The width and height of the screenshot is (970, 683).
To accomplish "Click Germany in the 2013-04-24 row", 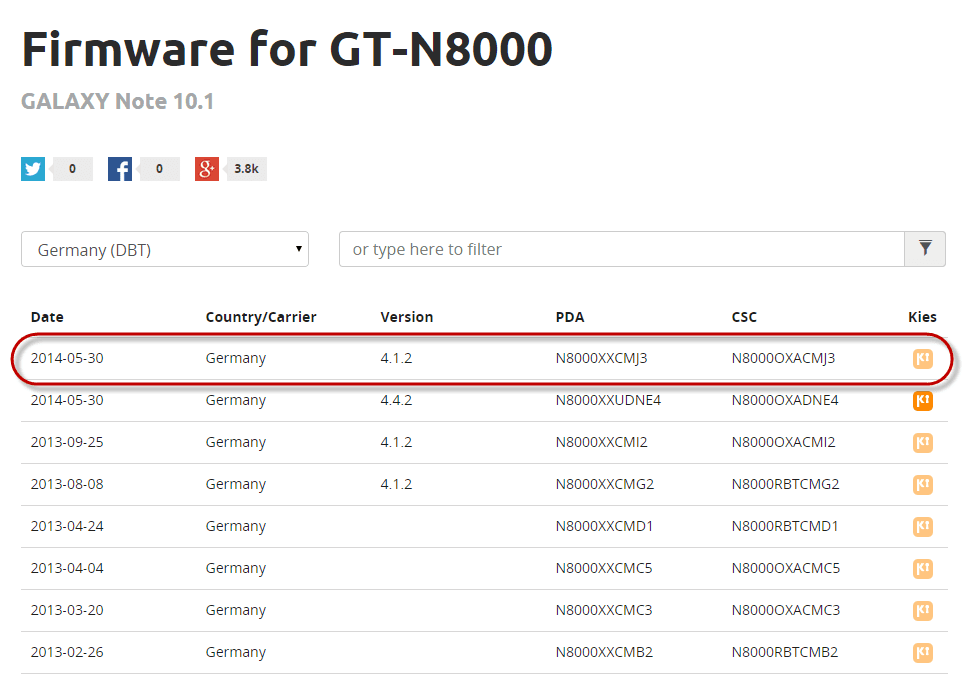I will click(x=236, y=526).
